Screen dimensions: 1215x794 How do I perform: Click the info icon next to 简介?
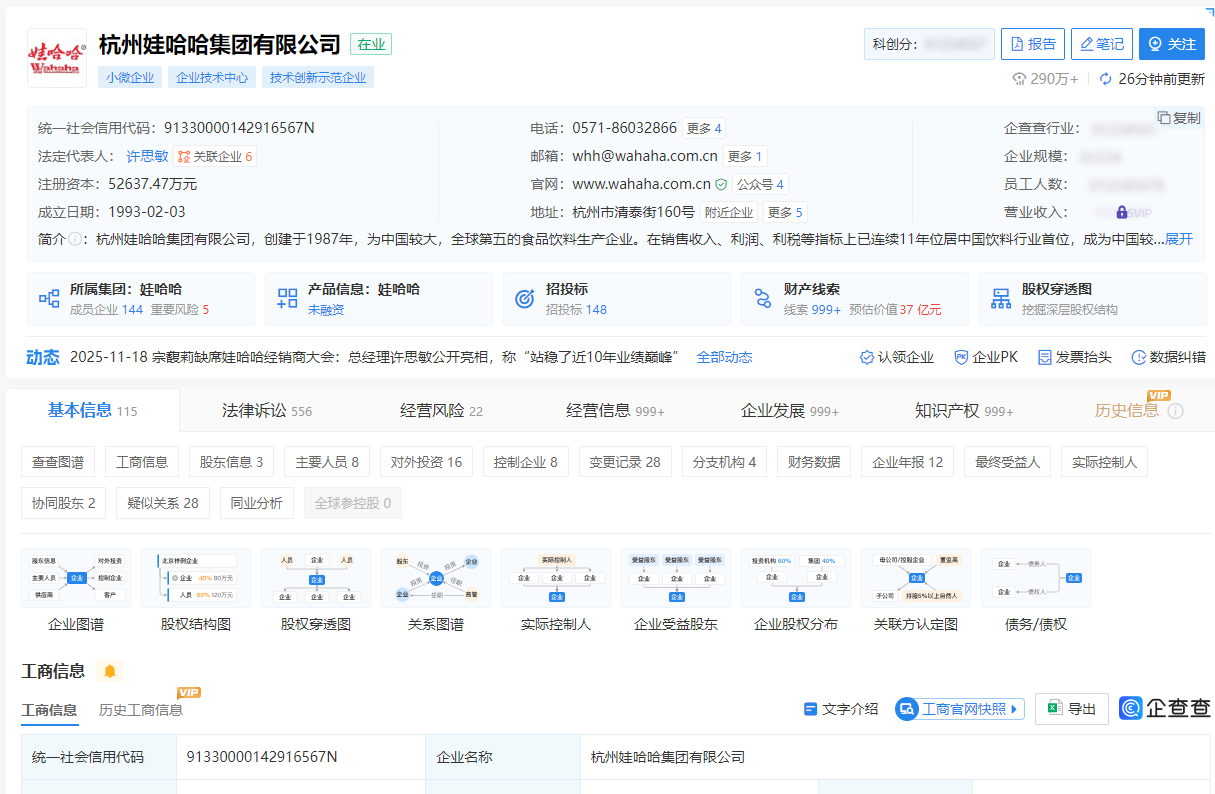click(75, 240)
